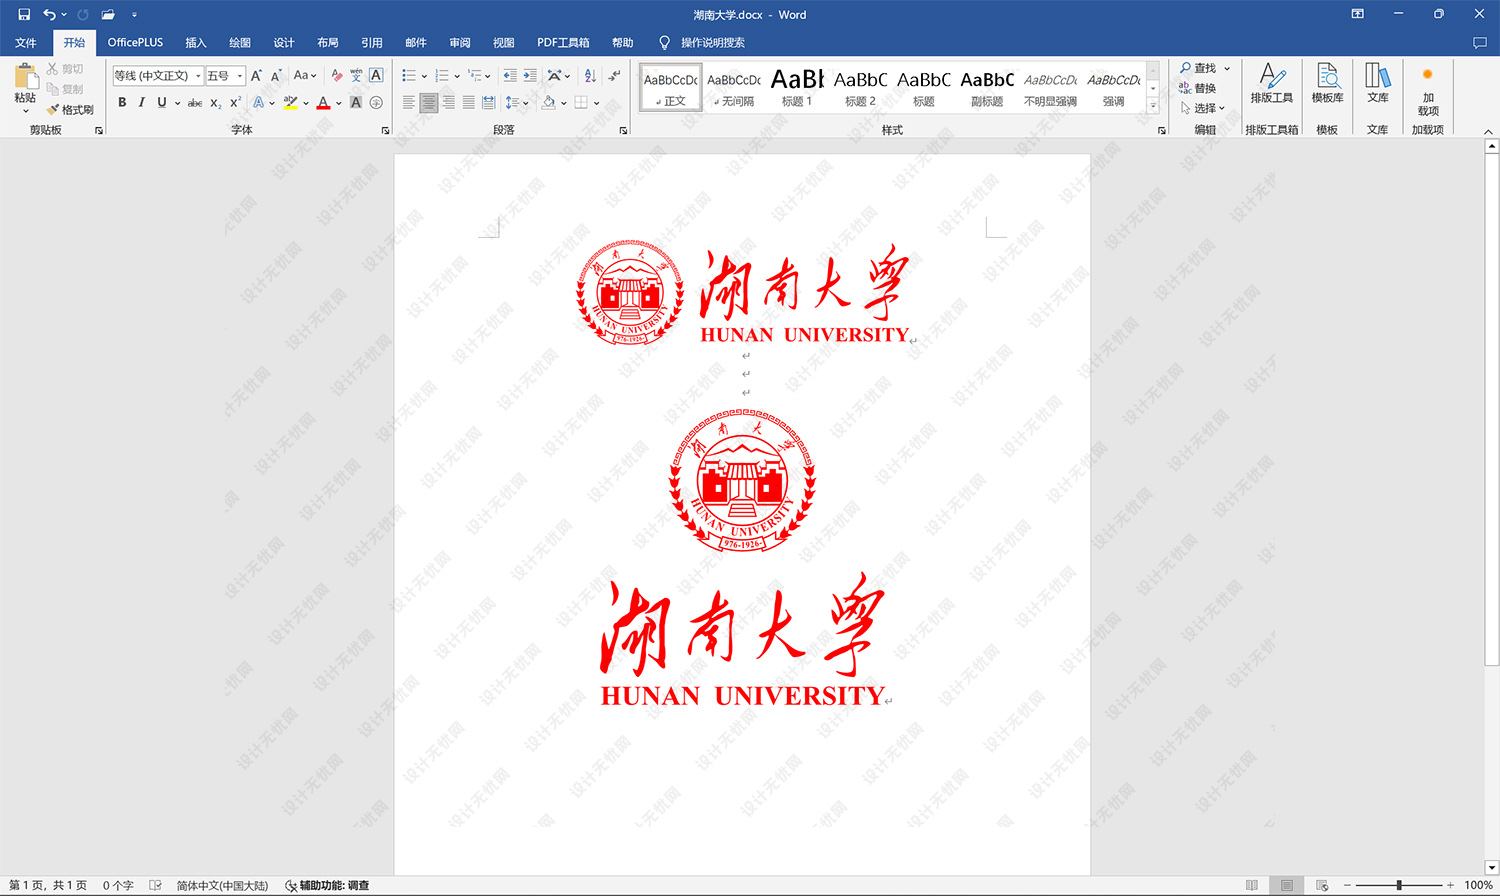
Task: Click the Replace (替换) command
Action: [x=1197, y=88]
